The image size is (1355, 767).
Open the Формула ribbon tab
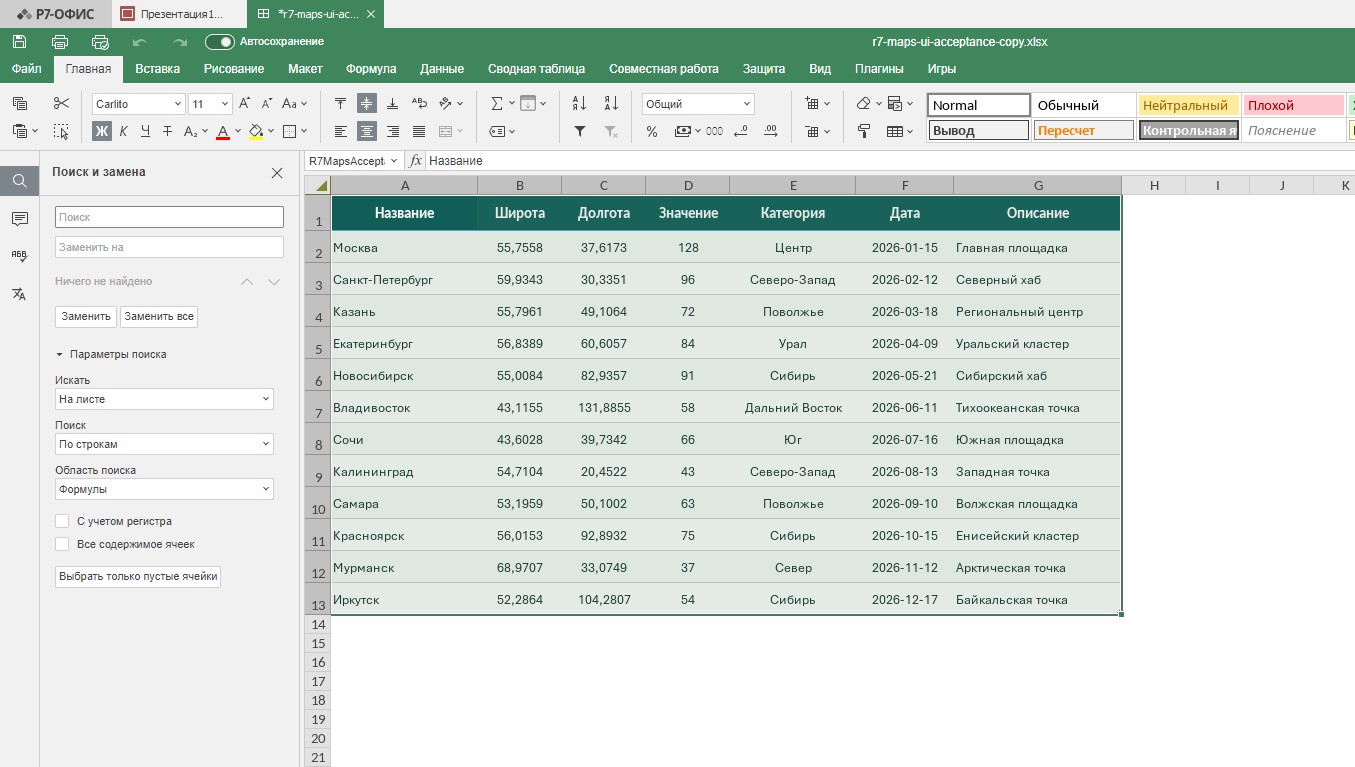pyautogui.click(x=371, y=69)
